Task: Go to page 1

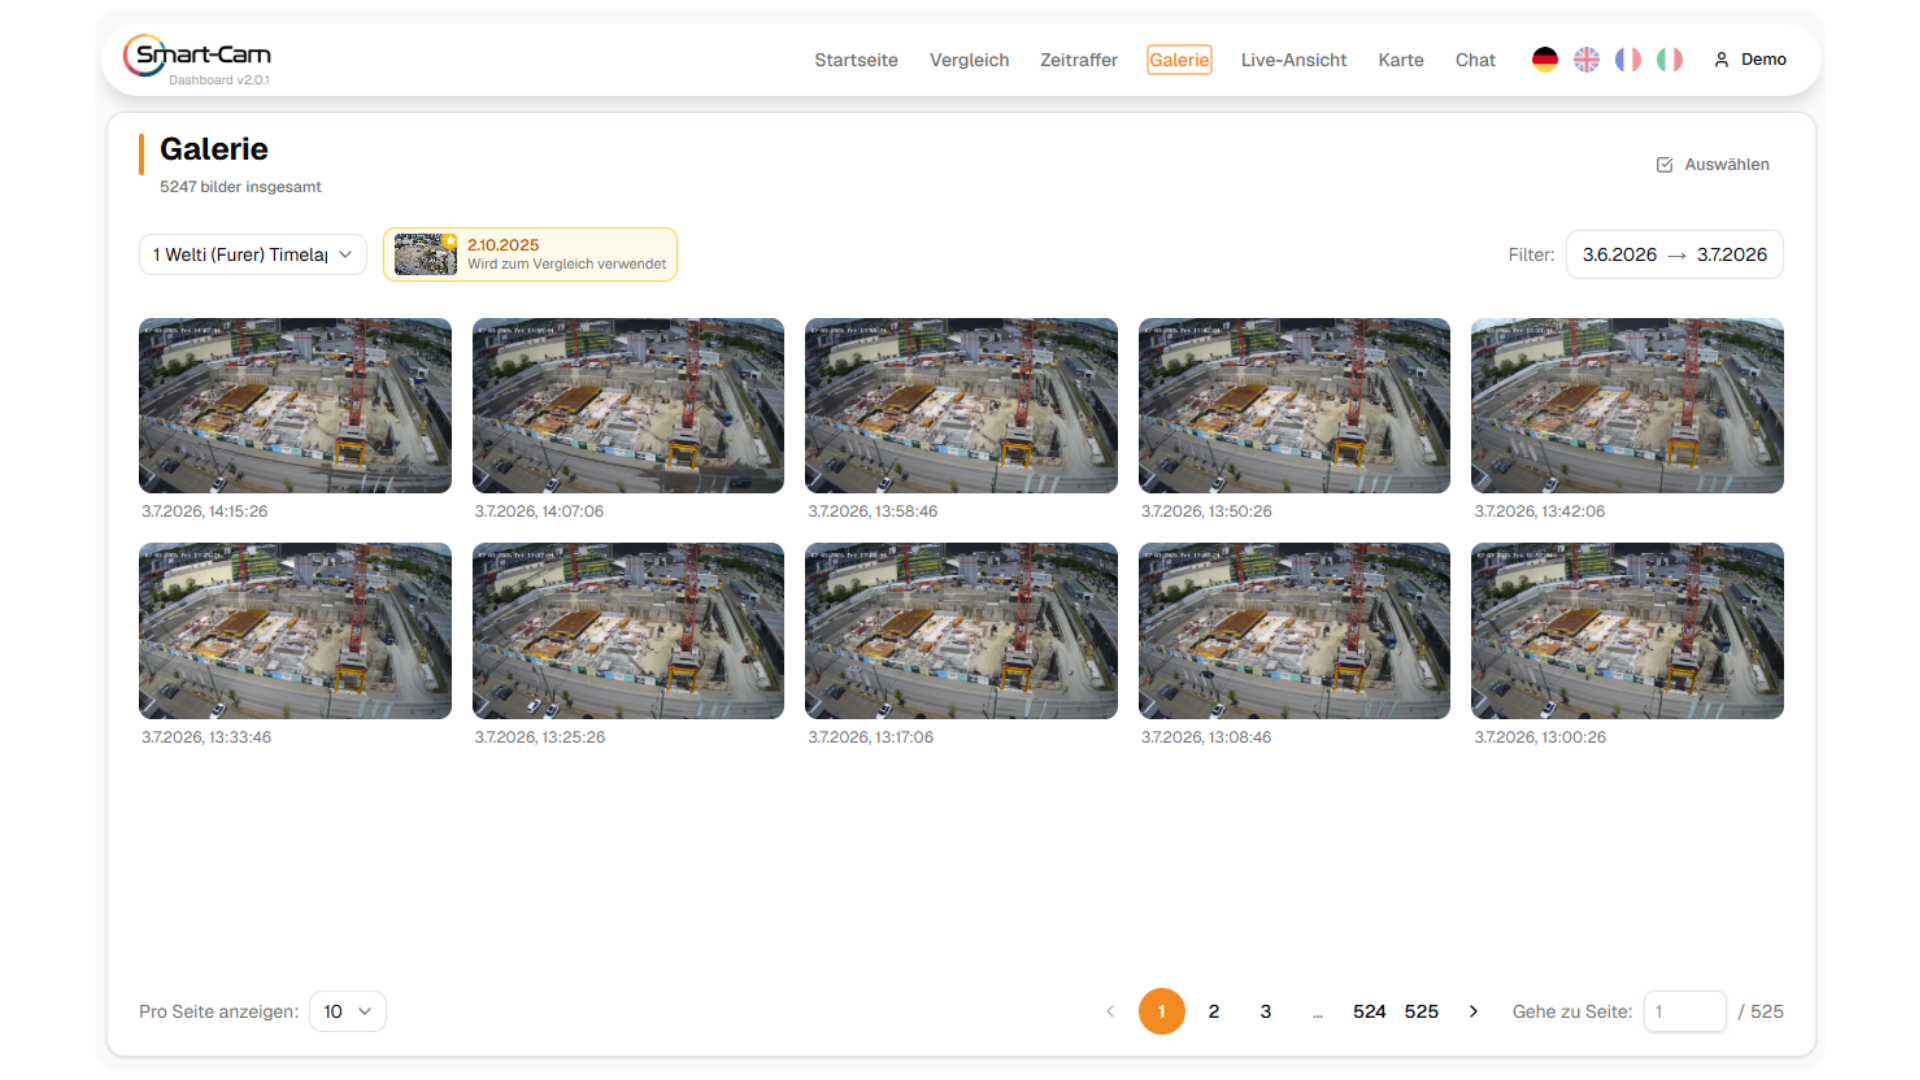Action: [1161, 1012]
